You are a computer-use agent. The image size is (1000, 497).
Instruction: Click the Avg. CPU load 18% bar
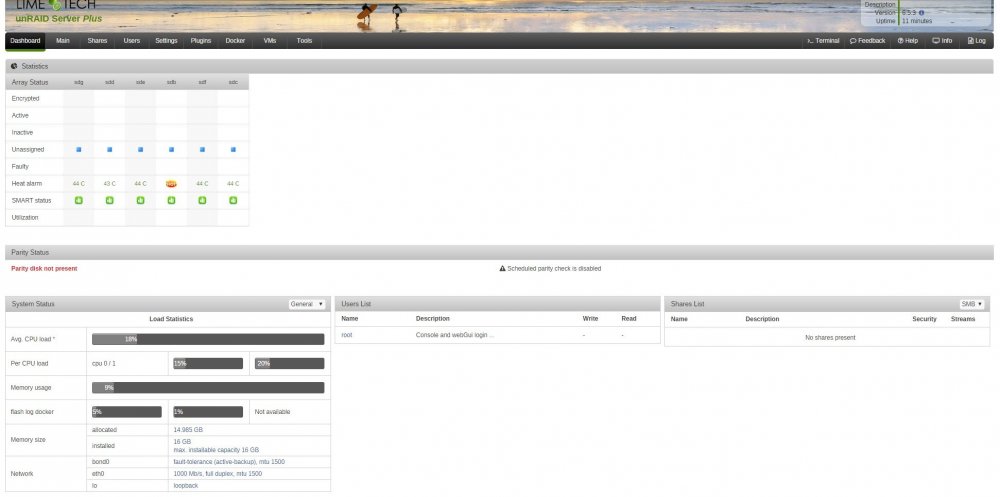point(208,339)
